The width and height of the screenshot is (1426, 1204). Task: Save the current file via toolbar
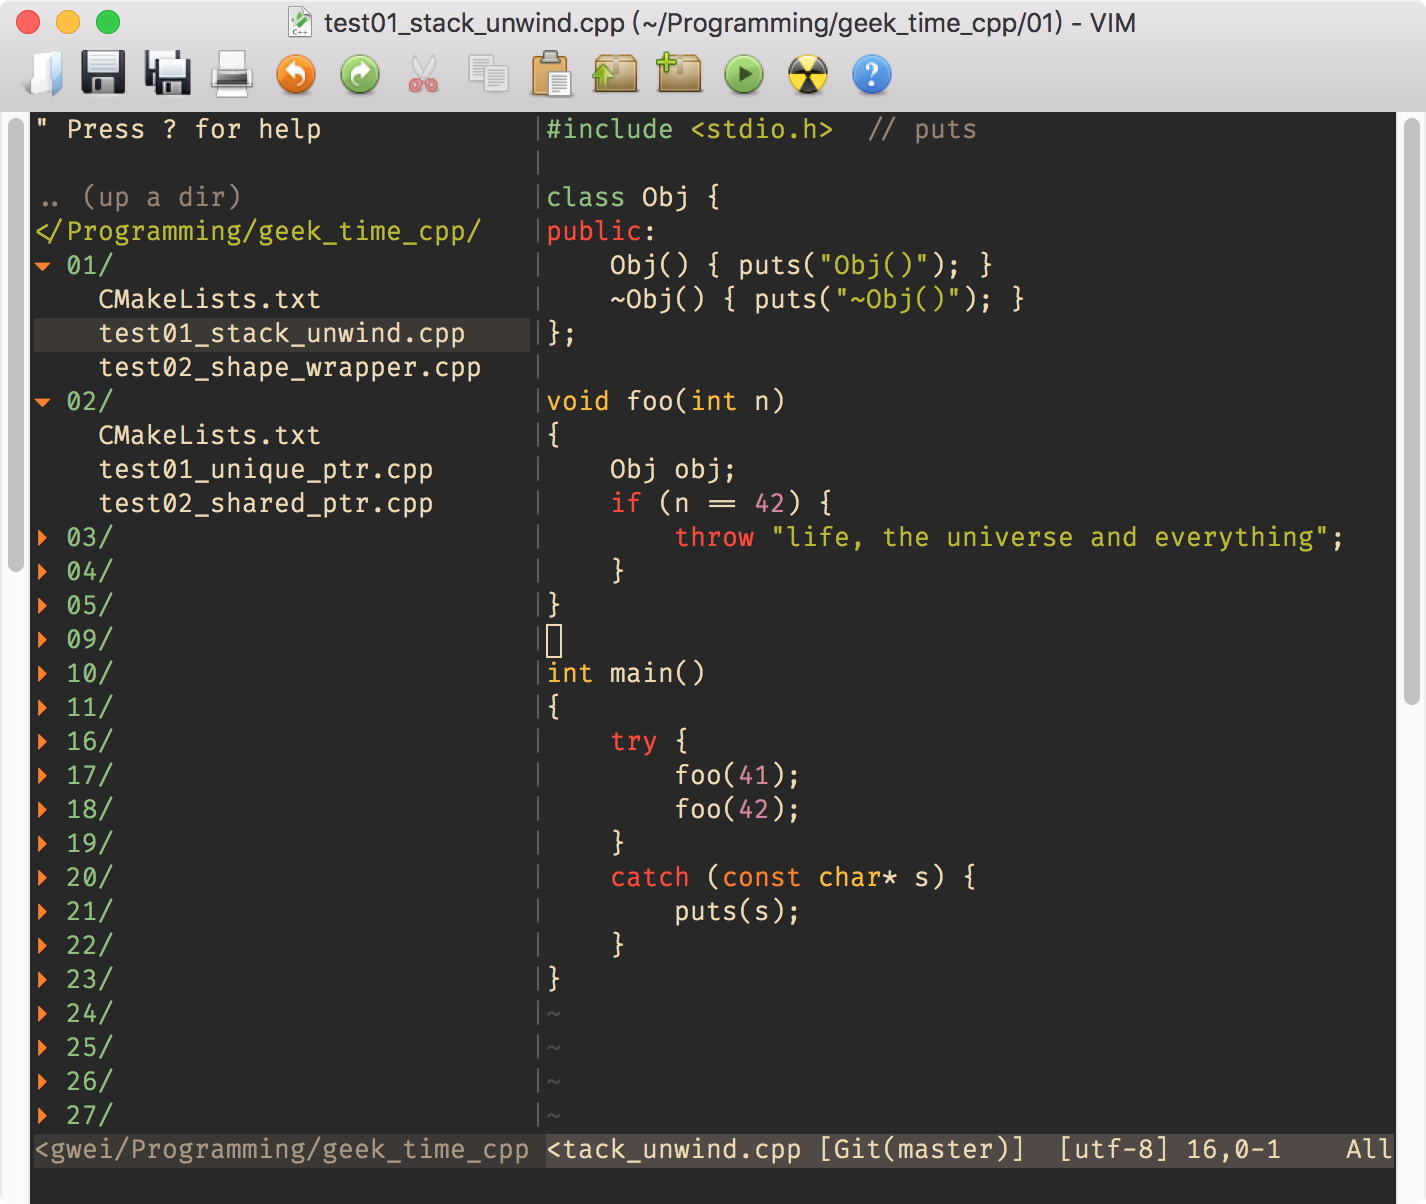click(103, 75)
